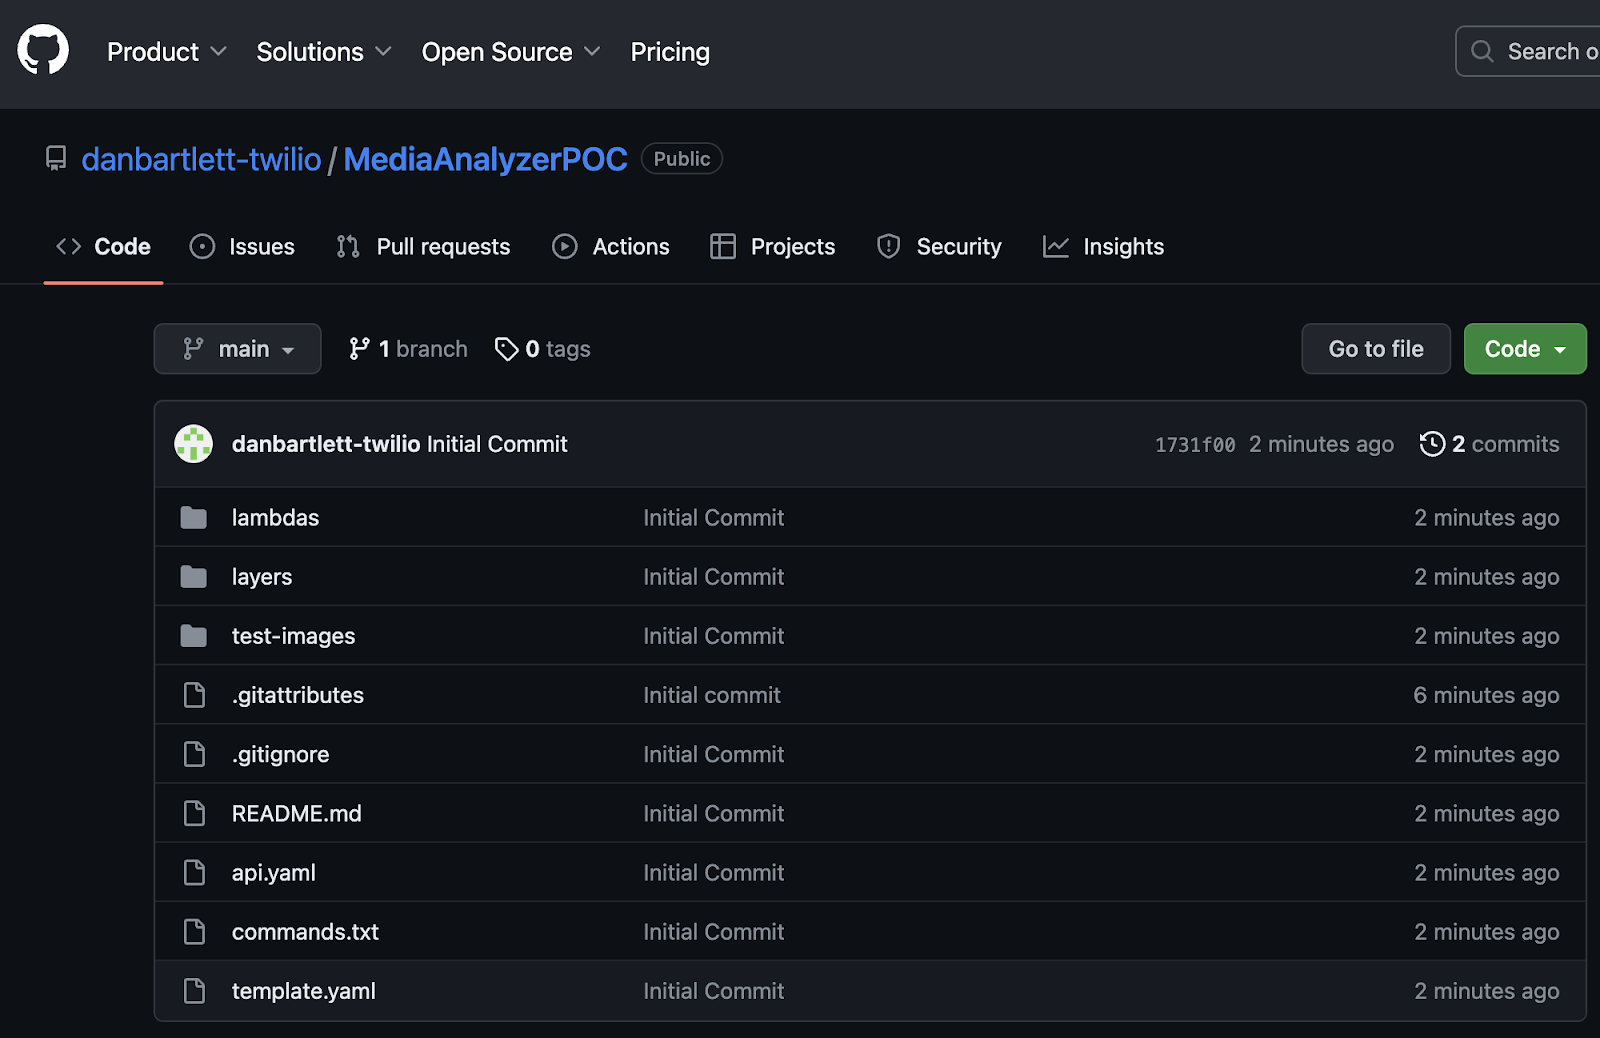The height and width of the screenshot is (1038, 1600).
Task: Switch to the Projects tab
Action: pos(773,246)
